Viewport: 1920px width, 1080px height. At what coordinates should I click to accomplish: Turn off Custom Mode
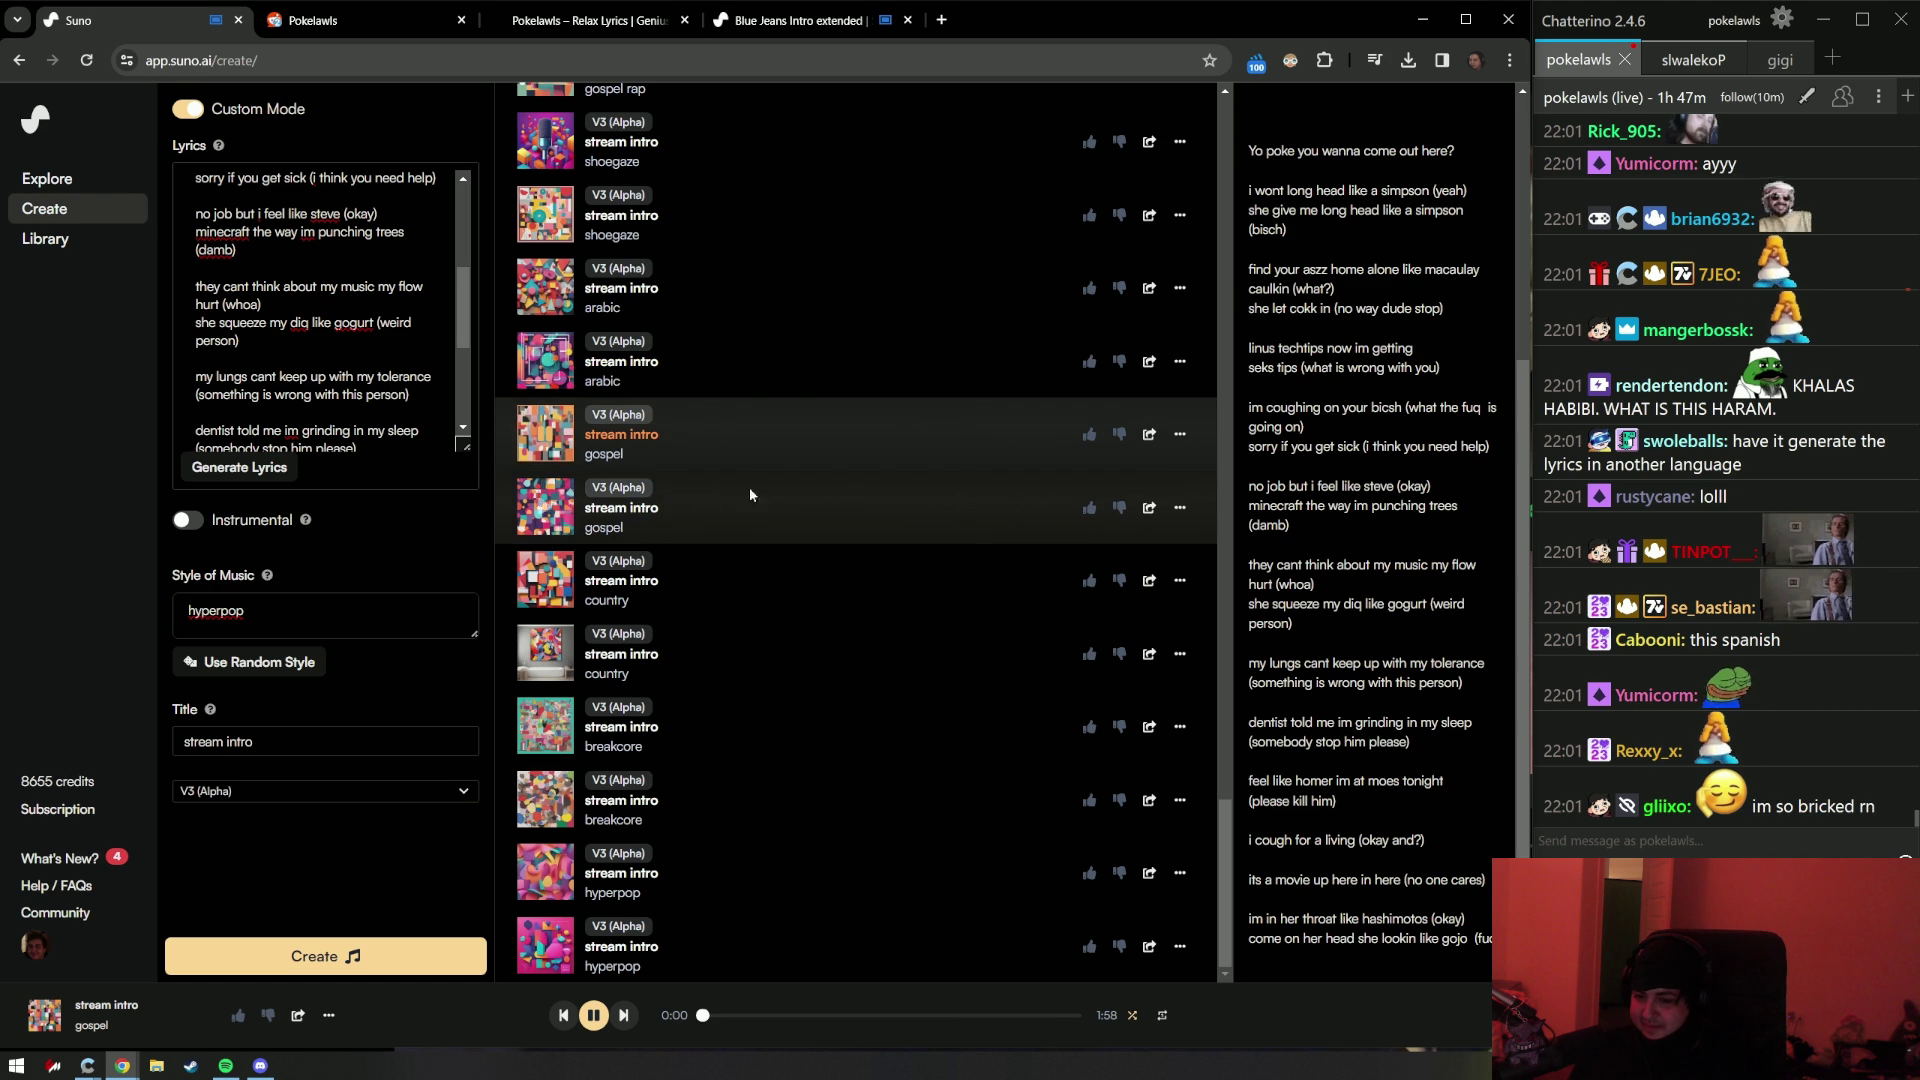[188, 108]
